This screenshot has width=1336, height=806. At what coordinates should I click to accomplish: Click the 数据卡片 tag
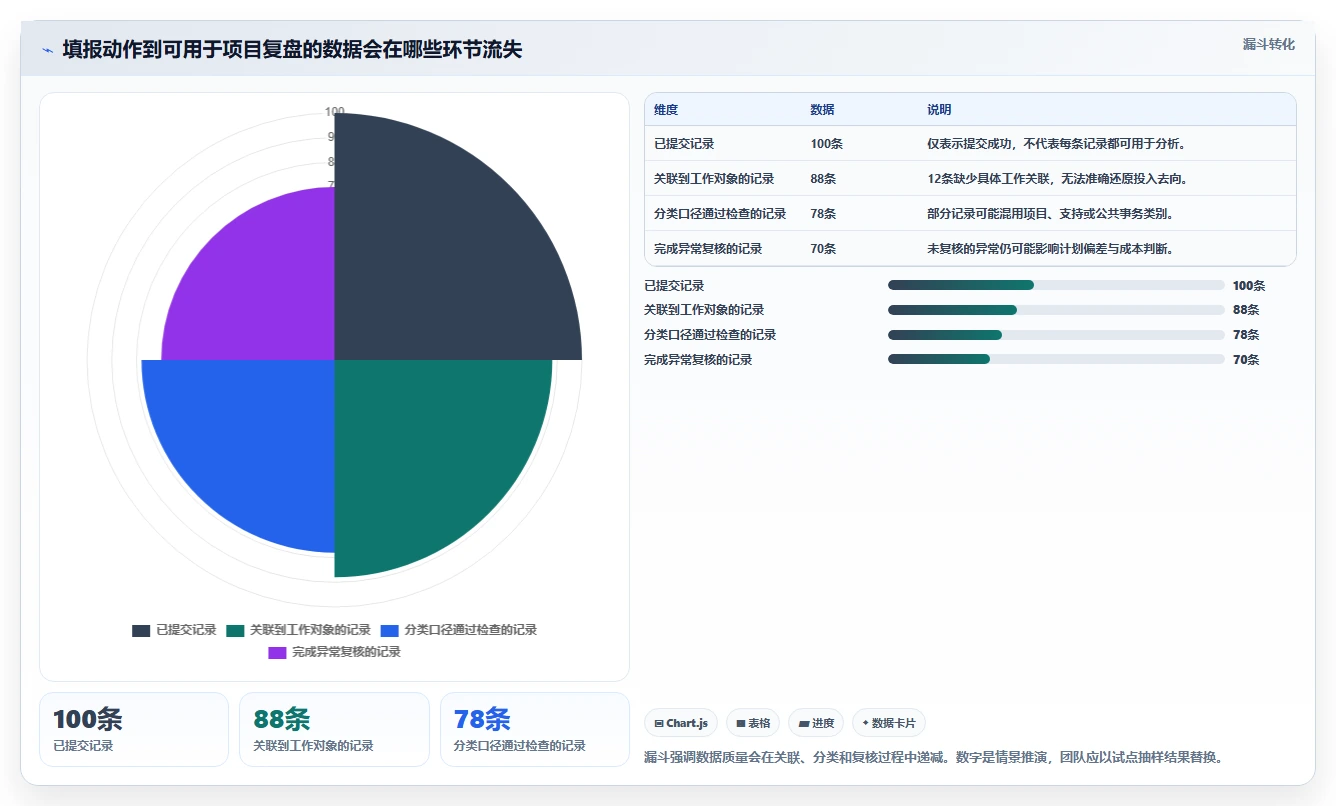(889, 723)
